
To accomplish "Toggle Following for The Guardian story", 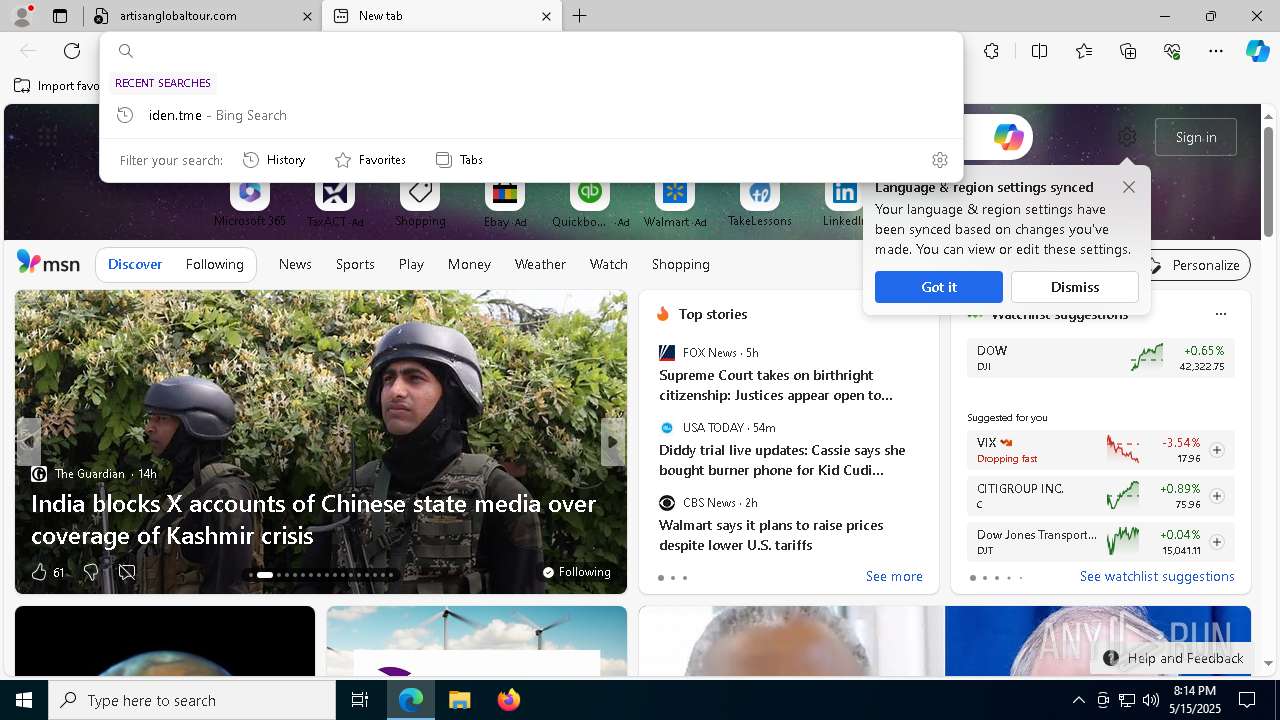I will pos(577,572).
